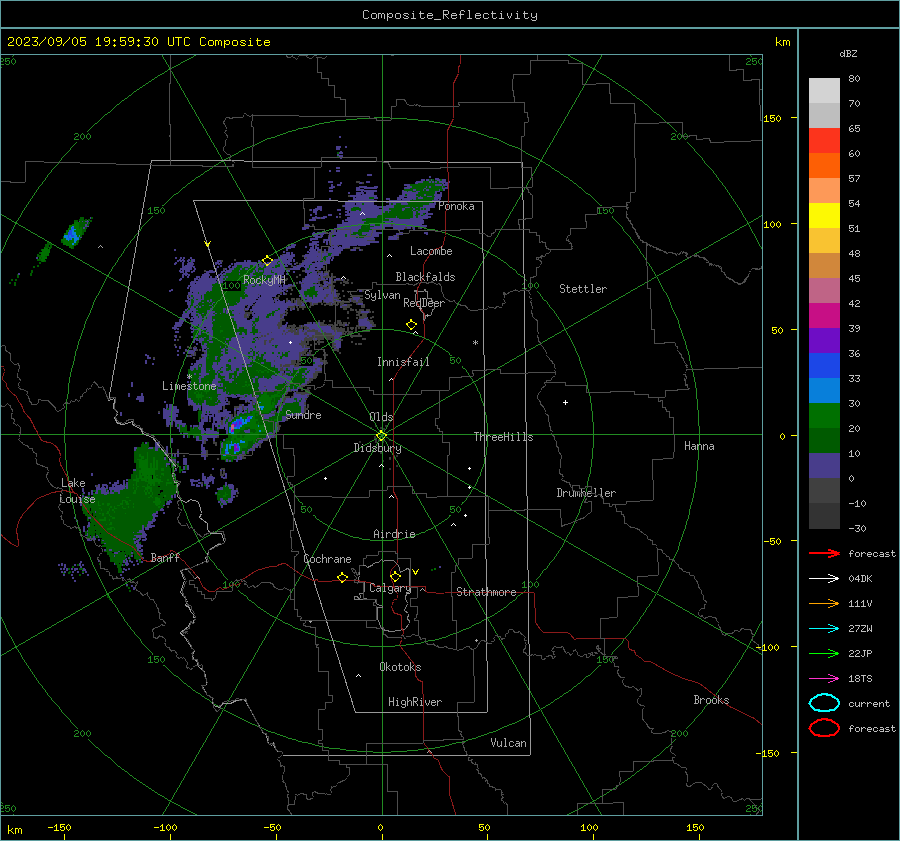Click the Limestone label
This screenshot has height=841, width=900.
coord(189,386)
